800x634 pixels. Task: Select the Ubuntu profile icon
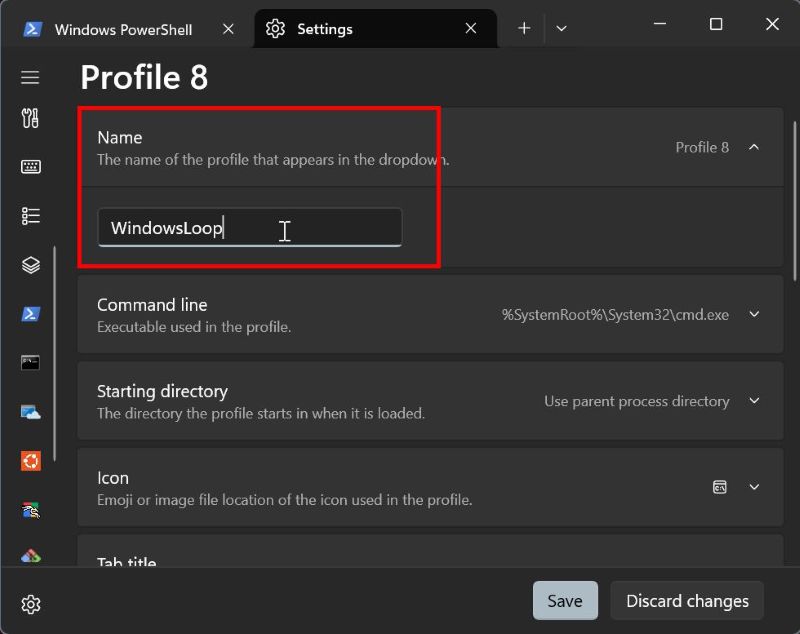tap(30, 460)
